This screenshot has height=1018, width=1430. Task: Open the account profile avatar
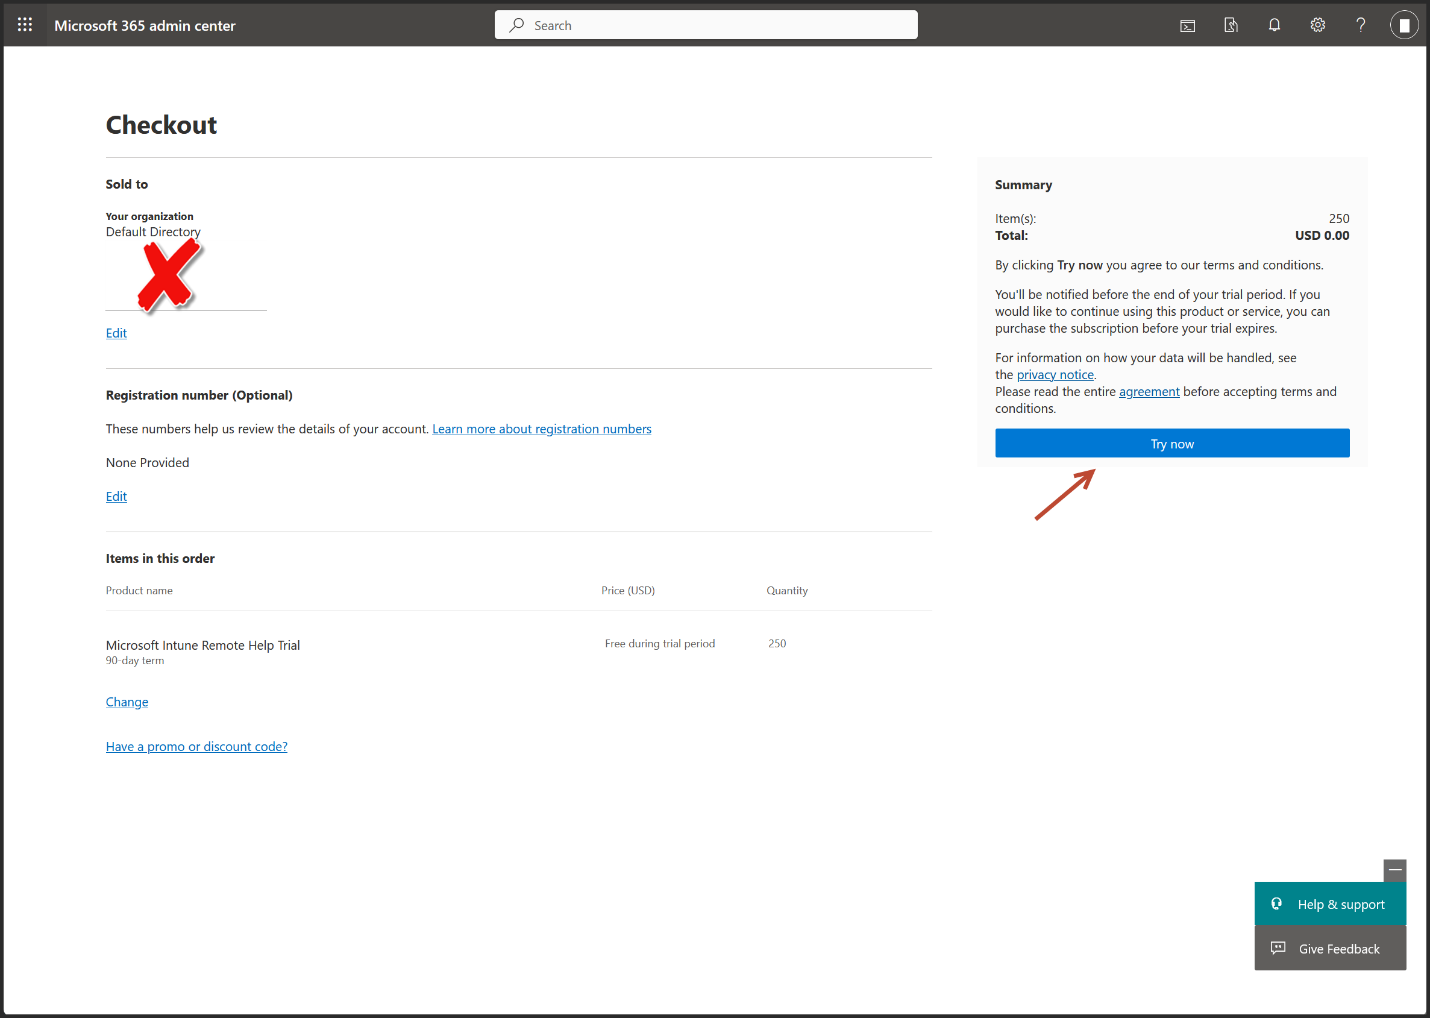(1403, 26)
